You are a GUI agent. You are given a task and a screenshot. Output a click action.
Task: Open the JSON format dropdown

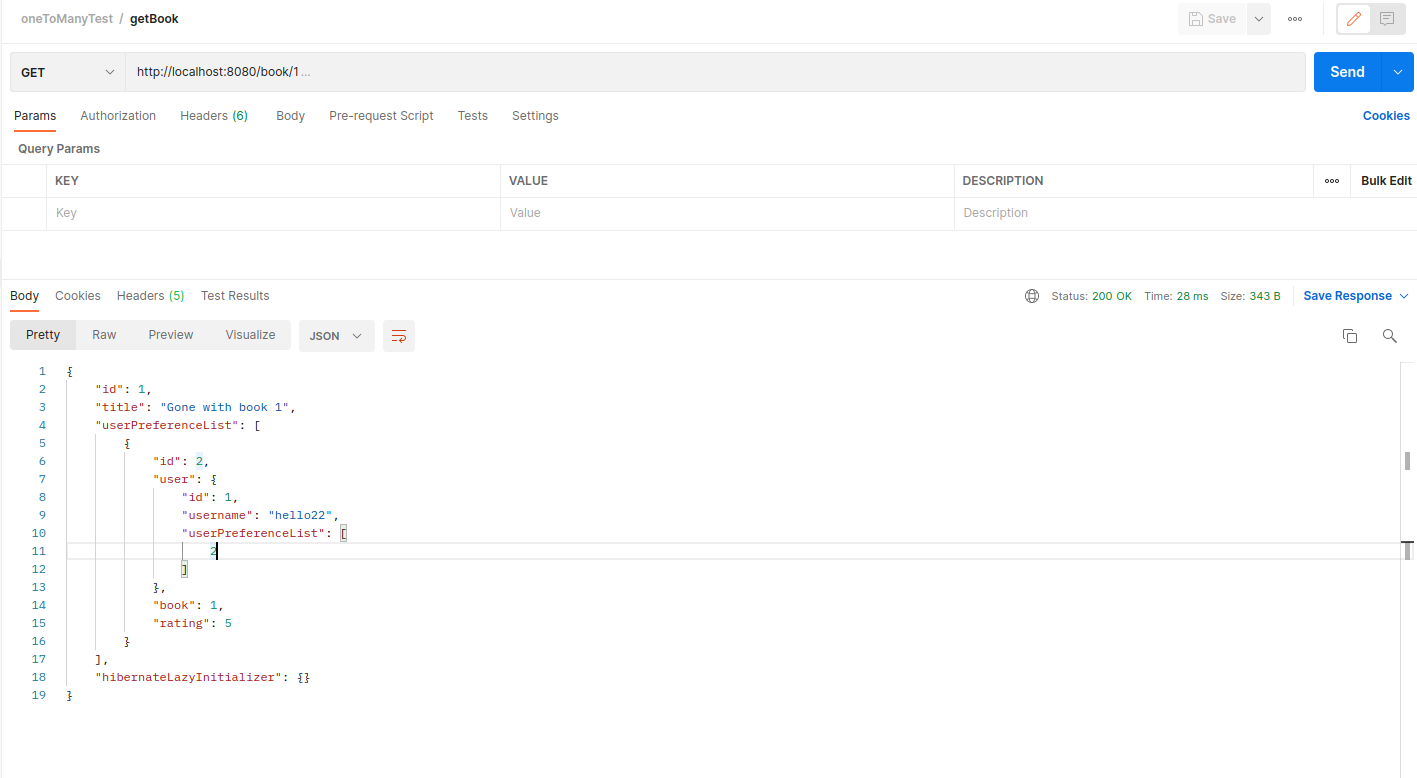[336, 336]
